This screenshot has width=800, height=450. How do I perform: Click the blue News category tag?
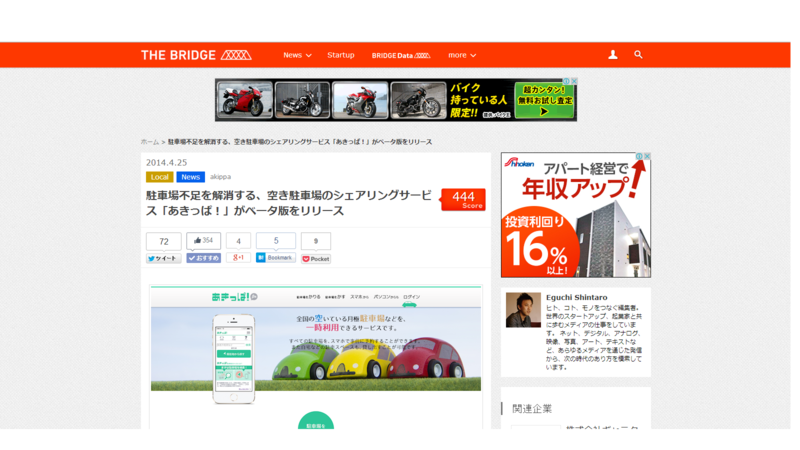coord(190,177)
